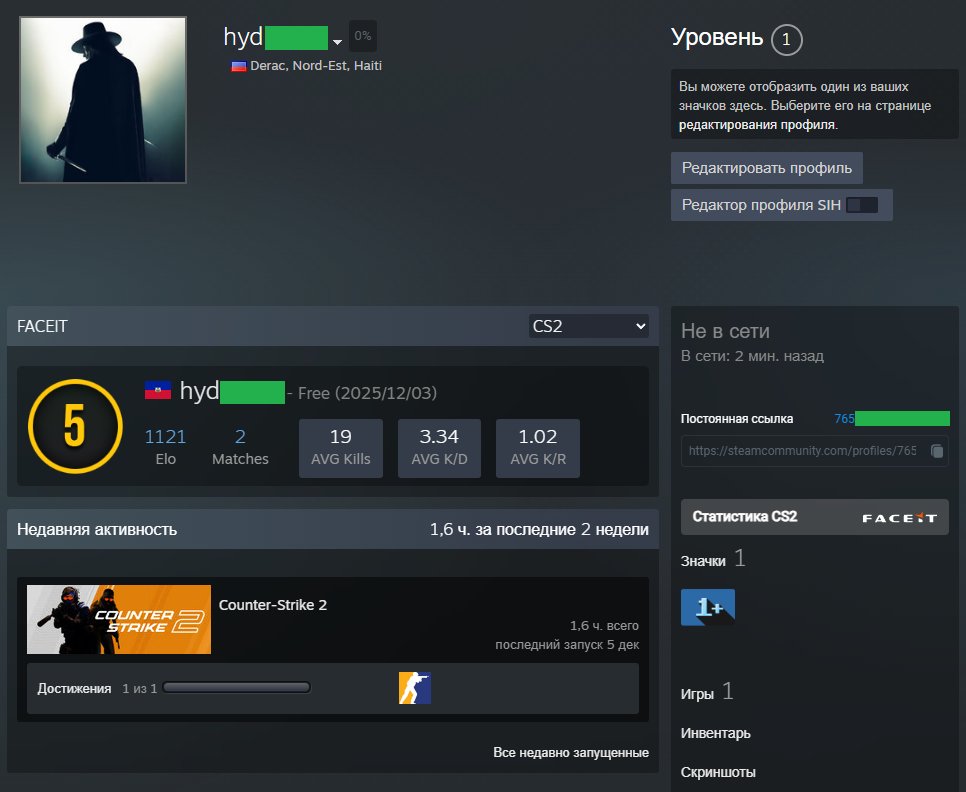Click the Достижения progress bar
Image resolution: width=966 pixels, height=792 pixels.
(x=238, y=687)
